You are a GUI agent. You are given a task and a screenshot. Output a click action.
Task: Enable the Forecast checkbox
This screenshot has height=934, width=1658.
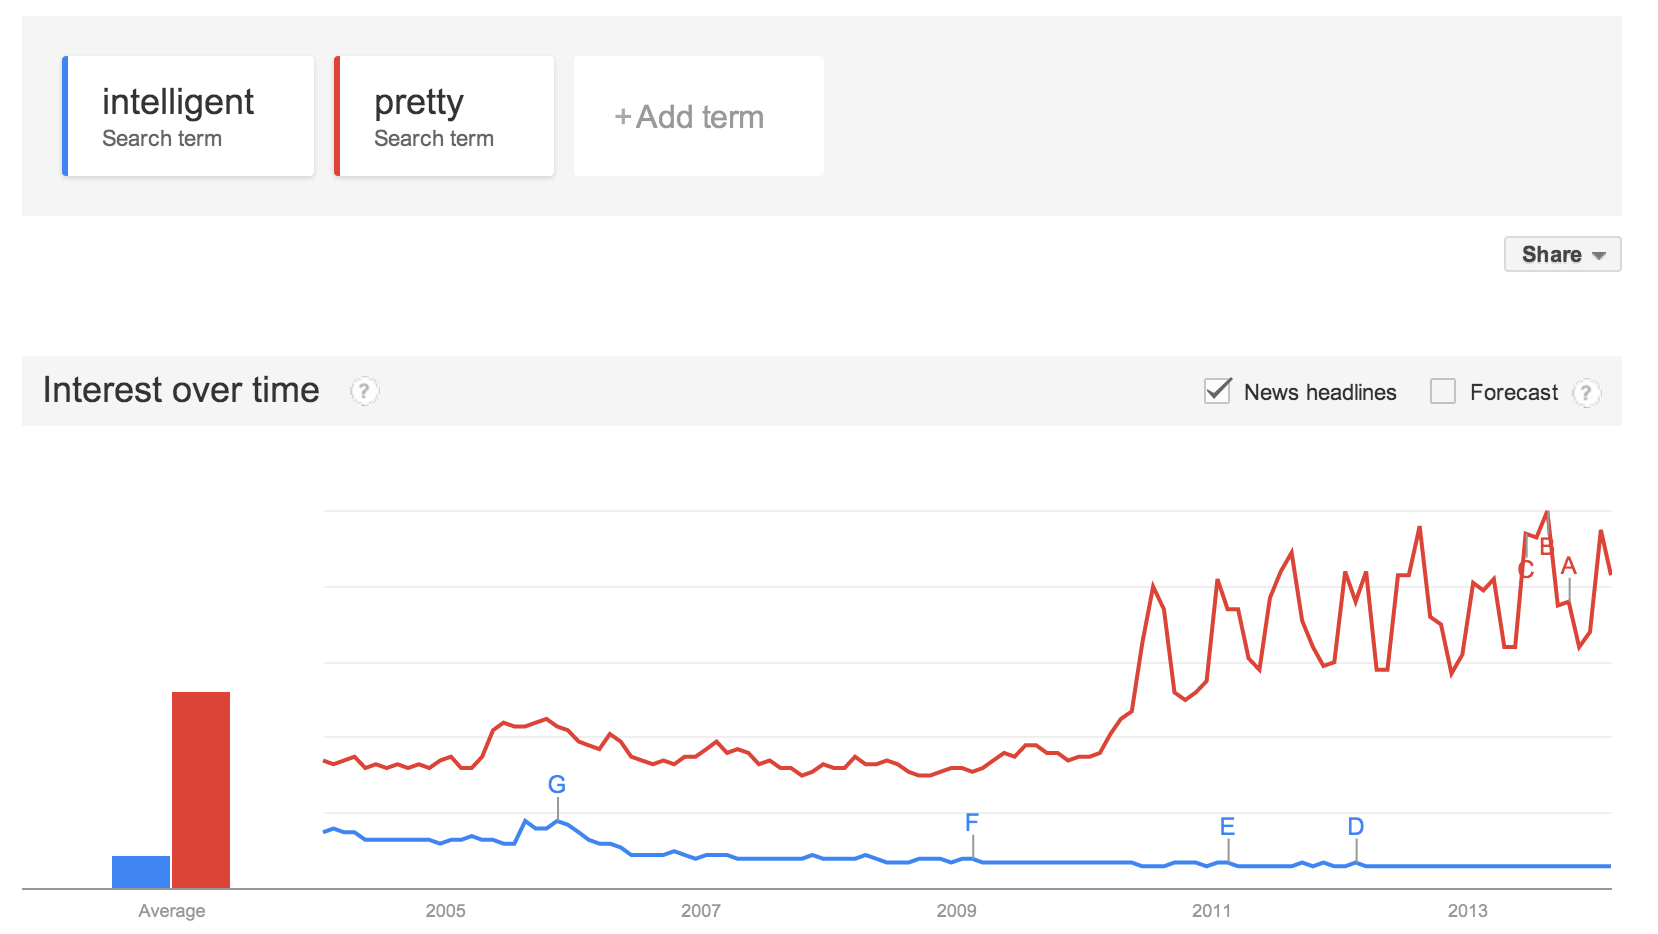(x=1442, y=391)
